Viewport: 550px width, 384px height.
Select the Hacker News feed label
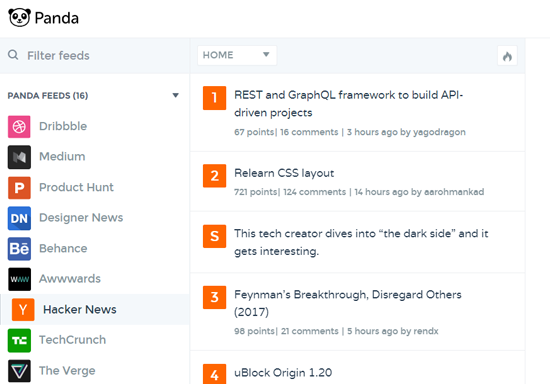(80, 309)
